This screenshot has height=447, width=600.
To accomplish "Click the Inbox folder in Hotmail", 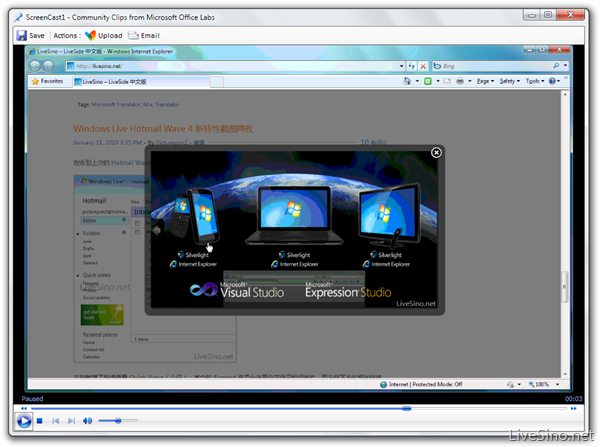I will coord(104,220).
